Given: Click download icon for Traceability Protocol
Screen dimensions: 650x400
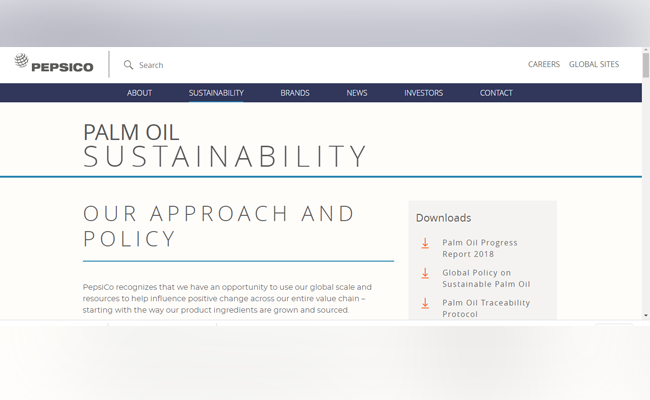Looking at the screenshot, I should point(425,303).
